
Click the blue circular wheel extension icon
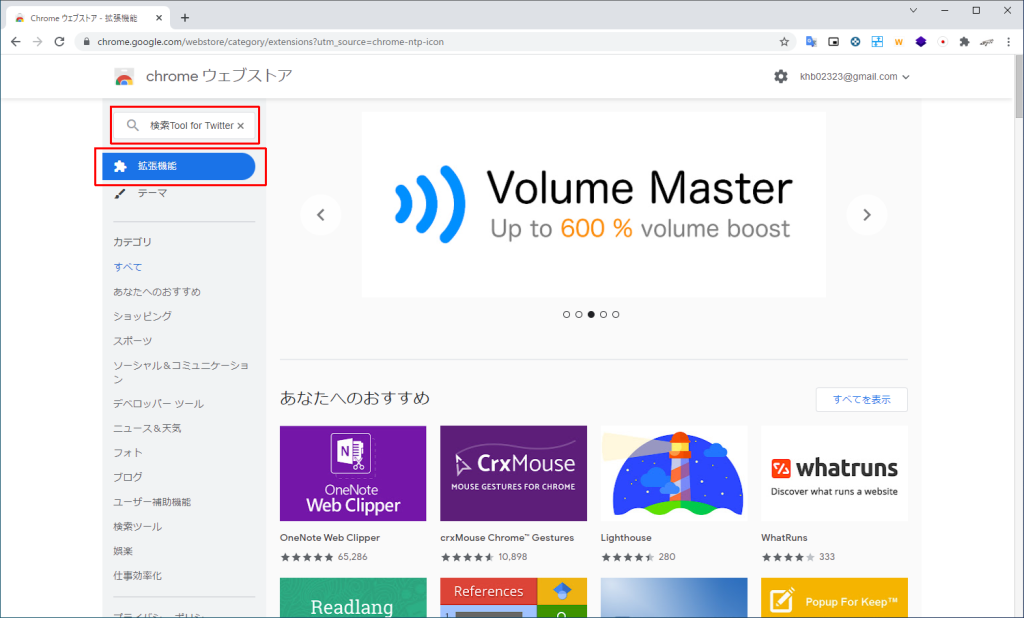(x=855, y=42)
